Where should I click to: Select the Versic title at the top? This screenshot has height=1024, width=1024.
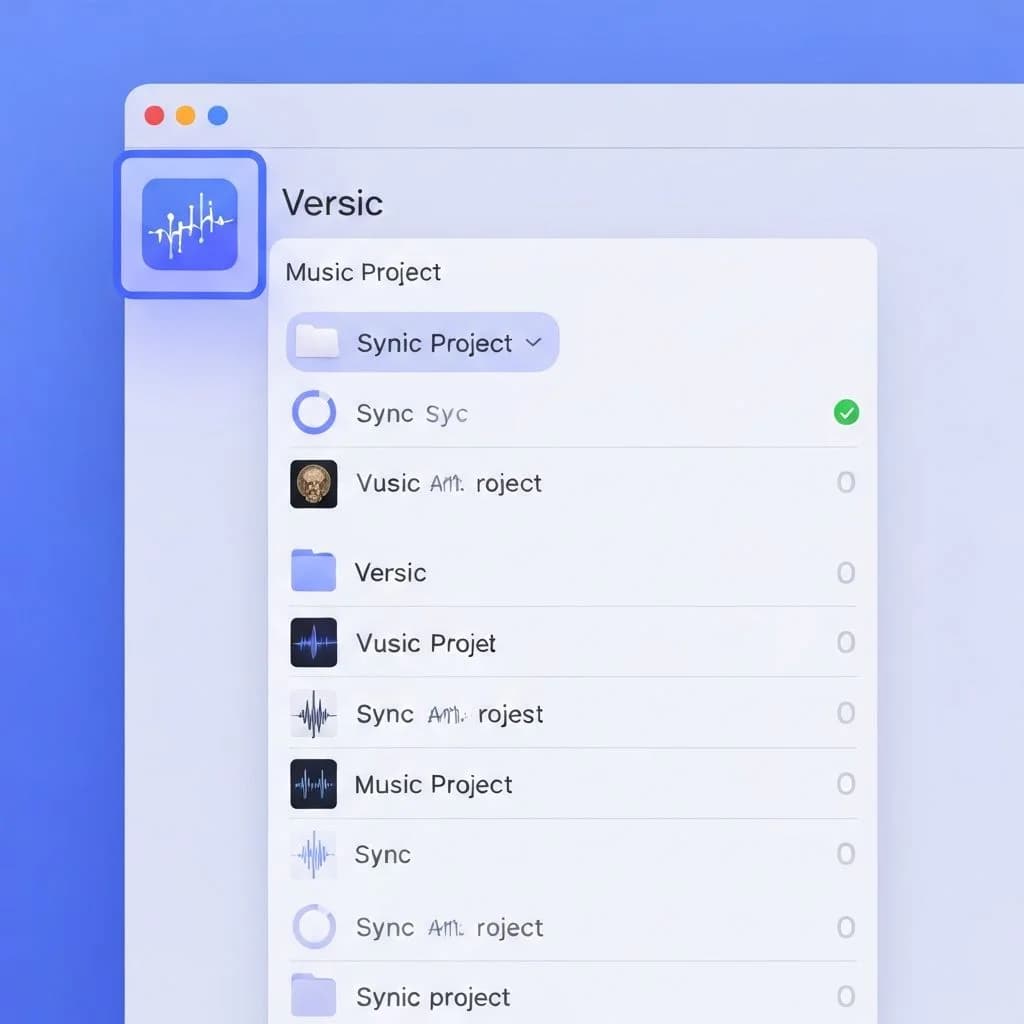point(333,203)
